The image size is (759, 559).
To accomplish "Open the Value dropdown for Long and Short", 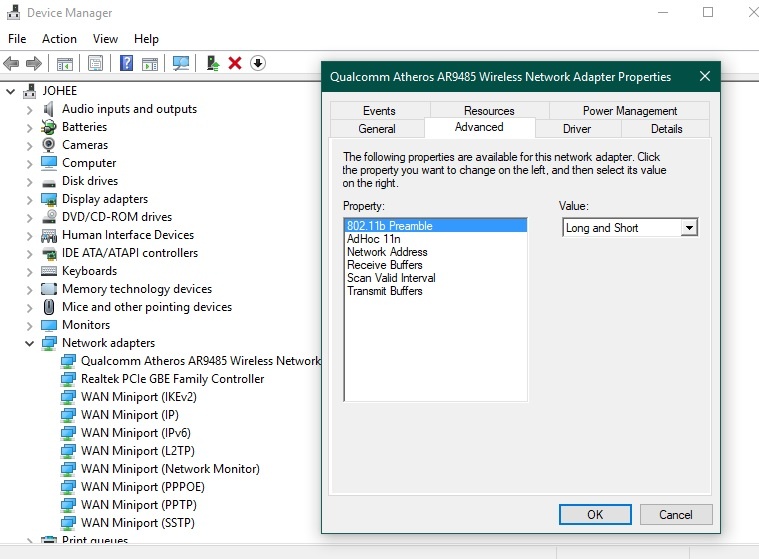I will (688, 228).
